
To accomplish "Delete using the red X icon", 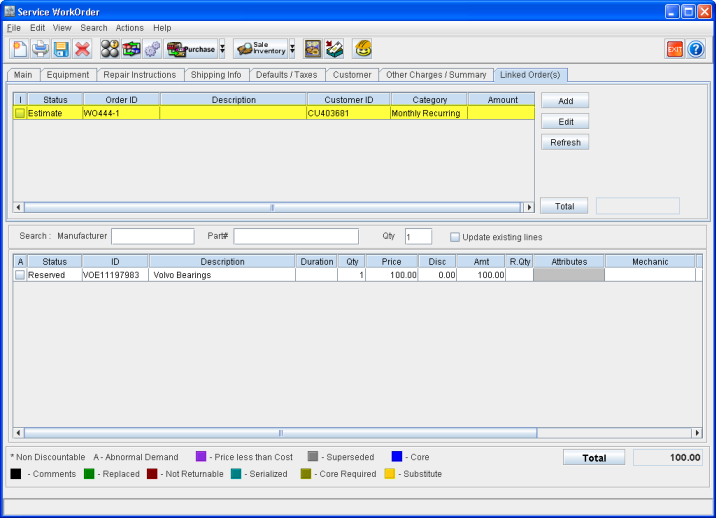I will click(82, 49).
